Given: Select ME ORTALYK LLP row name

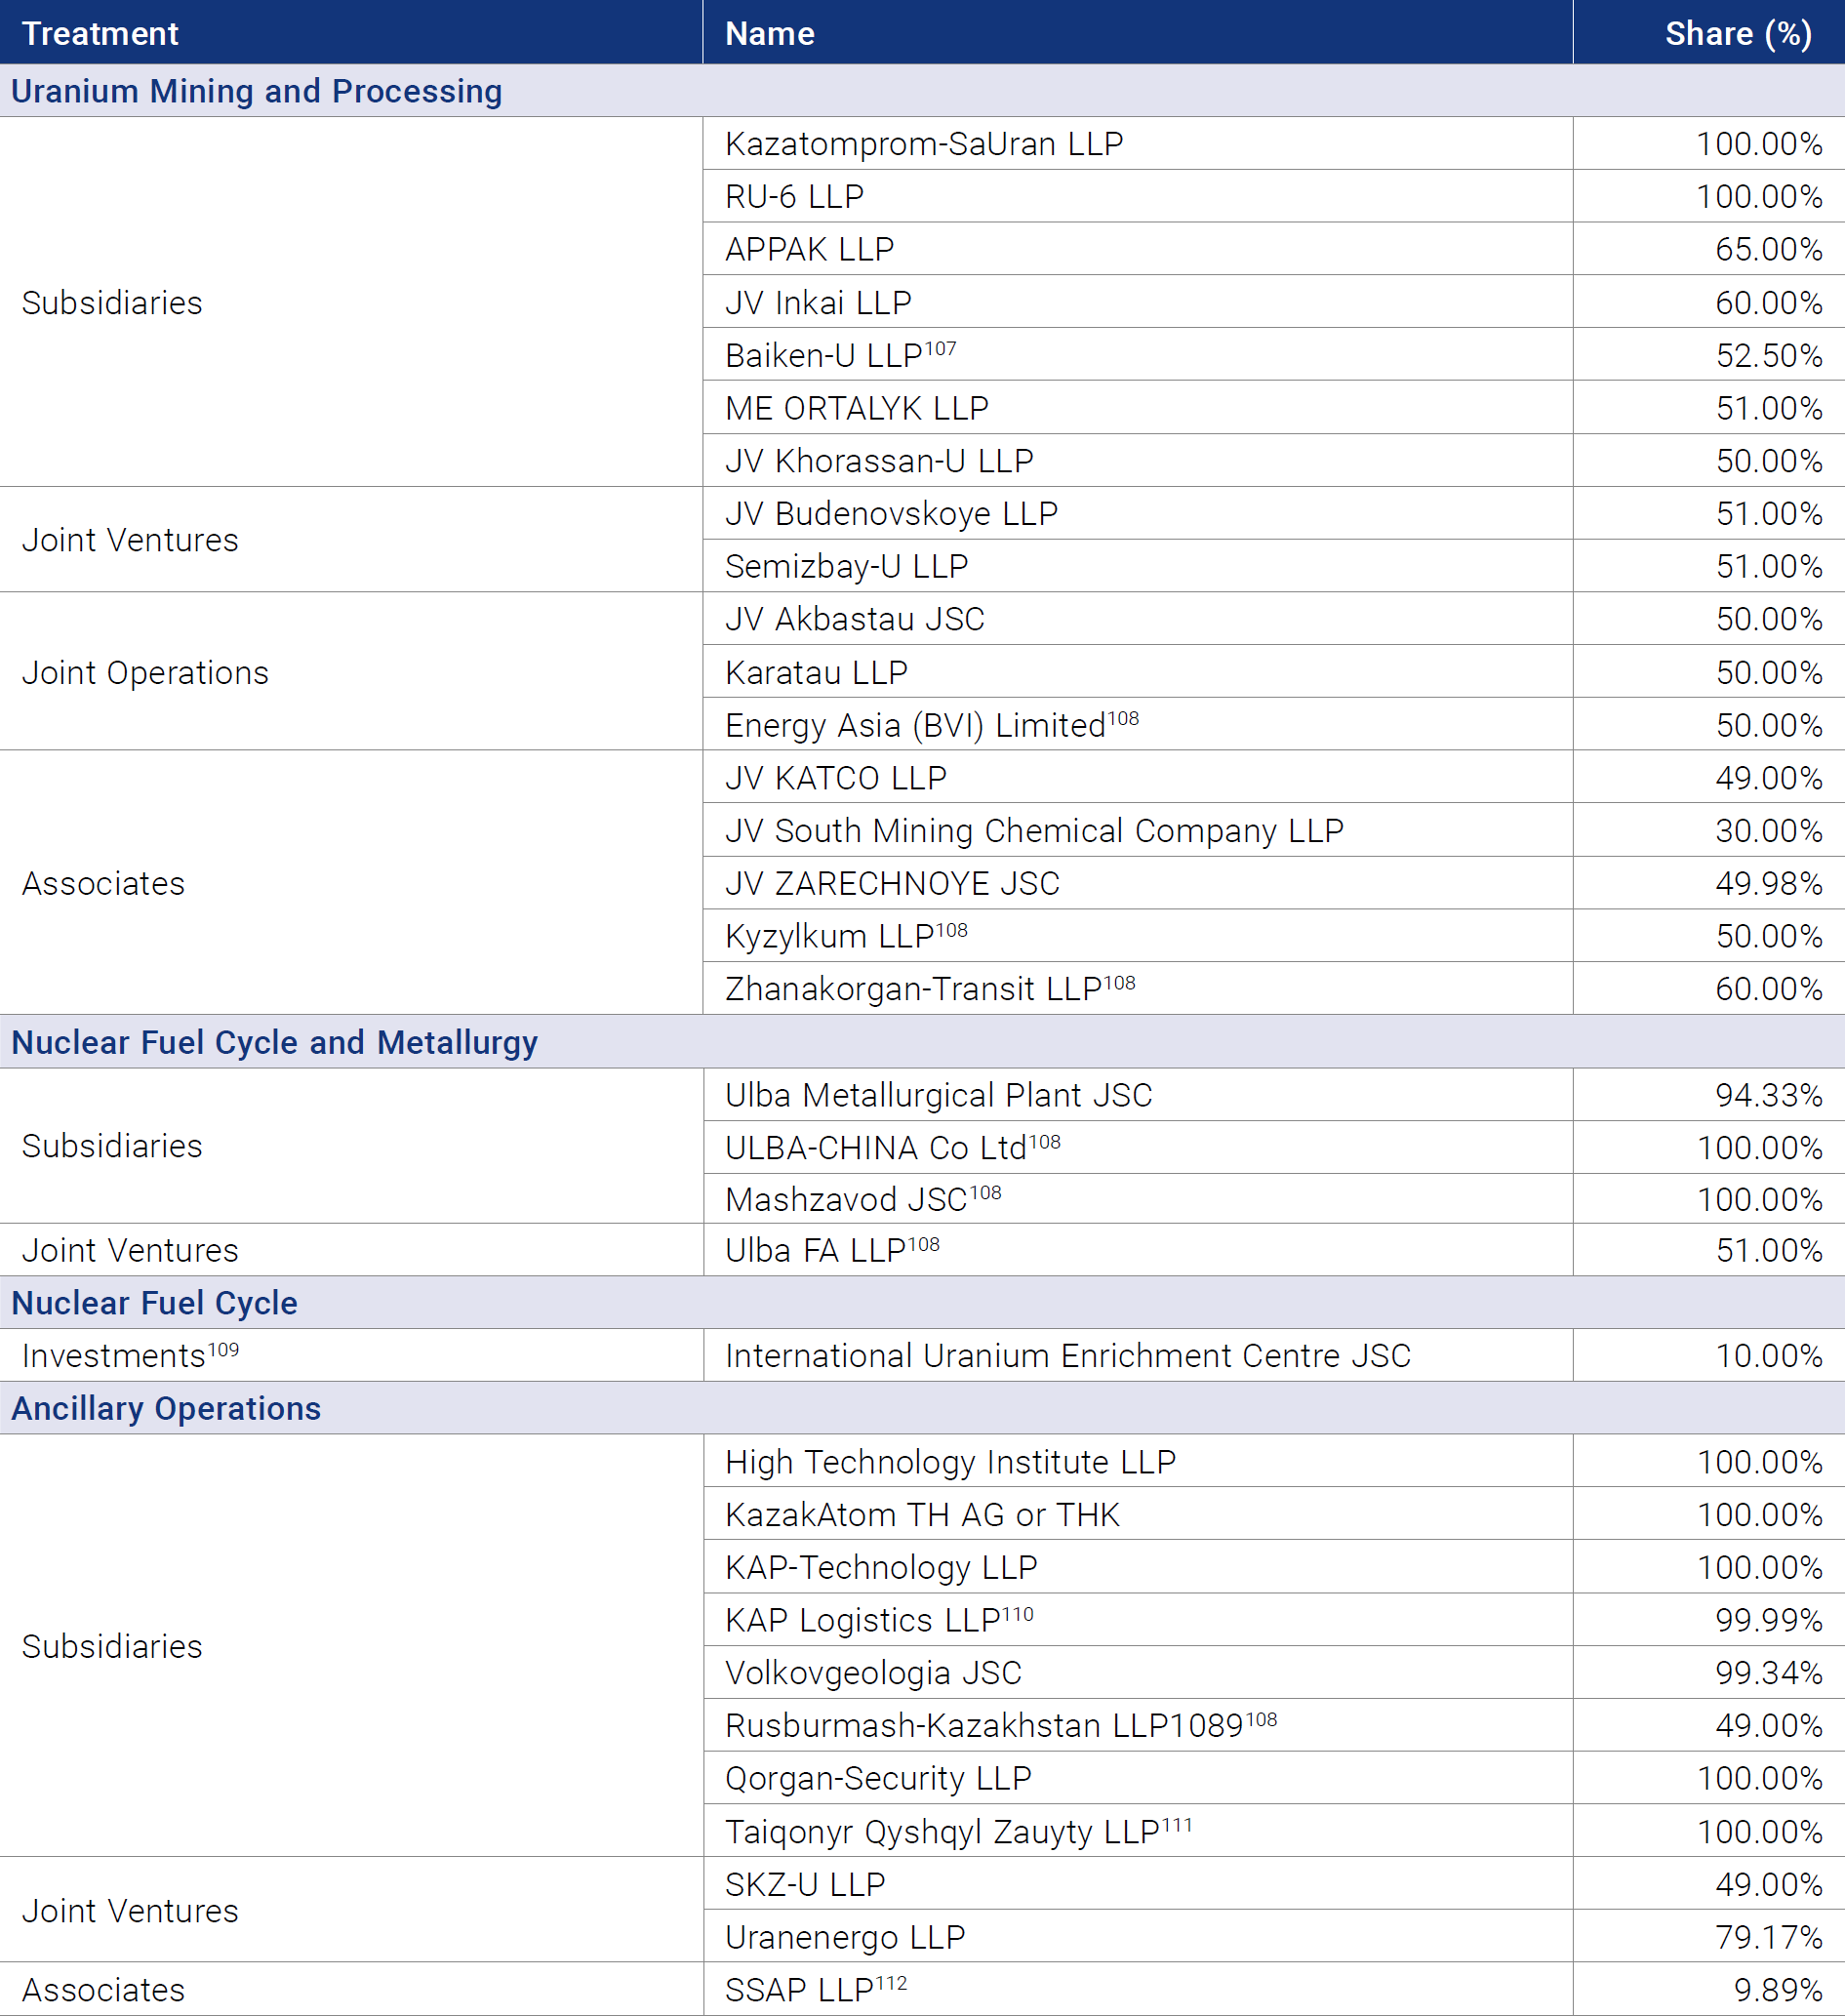Looking at the screenshot, I should [x=856, y=408].
